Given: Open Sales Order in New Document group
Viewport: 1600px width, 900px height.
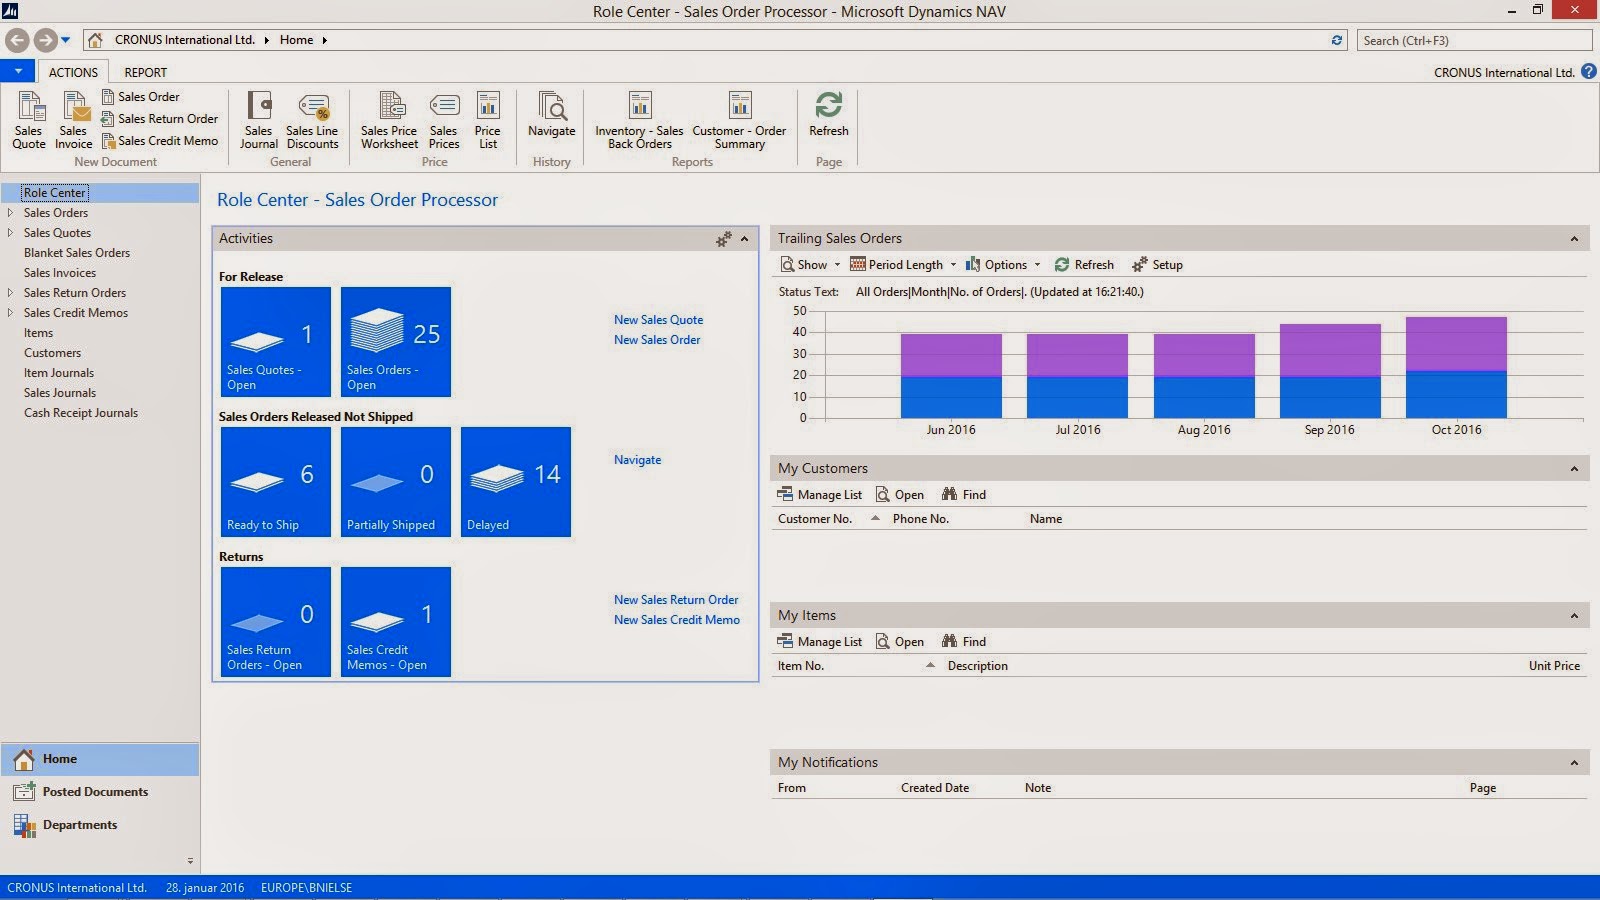Looking at the screenshot, I should click(140, 97).
